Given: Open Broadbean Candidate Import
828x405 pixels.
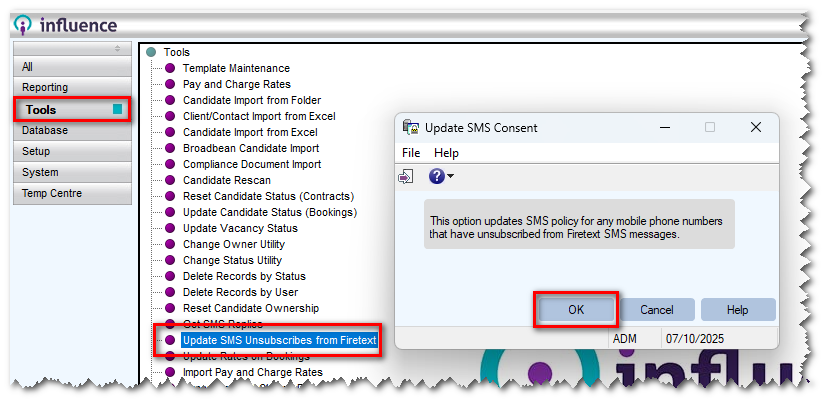Looking at the screenshot, I should coord(251,148).
